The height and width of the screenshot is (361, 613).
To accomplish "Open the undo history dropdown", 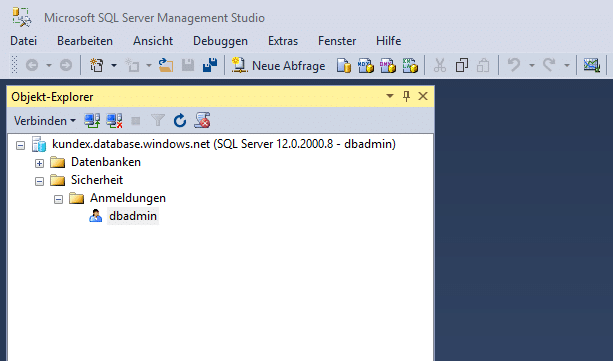I will point(532,65).
